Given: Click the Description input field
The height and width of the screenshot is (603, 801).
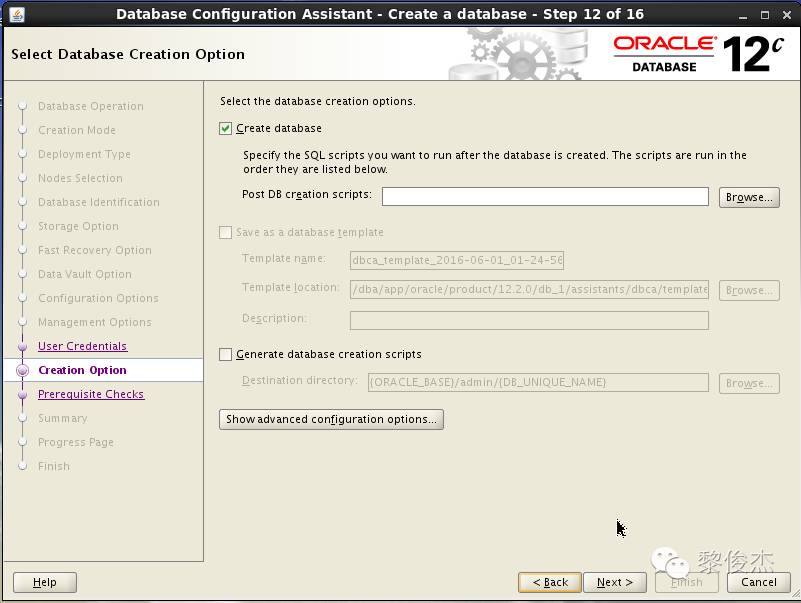Looking at the screenshot, I should [x=529, y=320].
